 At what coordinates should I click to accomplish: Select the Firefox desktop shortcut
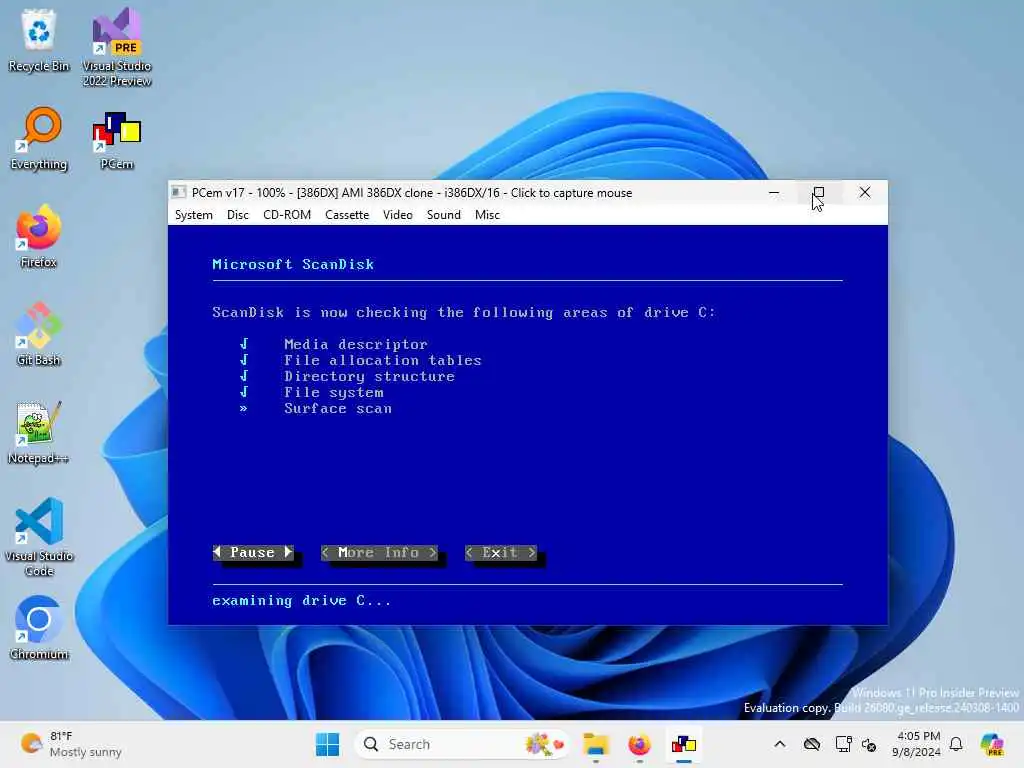[x=39, y=236]
